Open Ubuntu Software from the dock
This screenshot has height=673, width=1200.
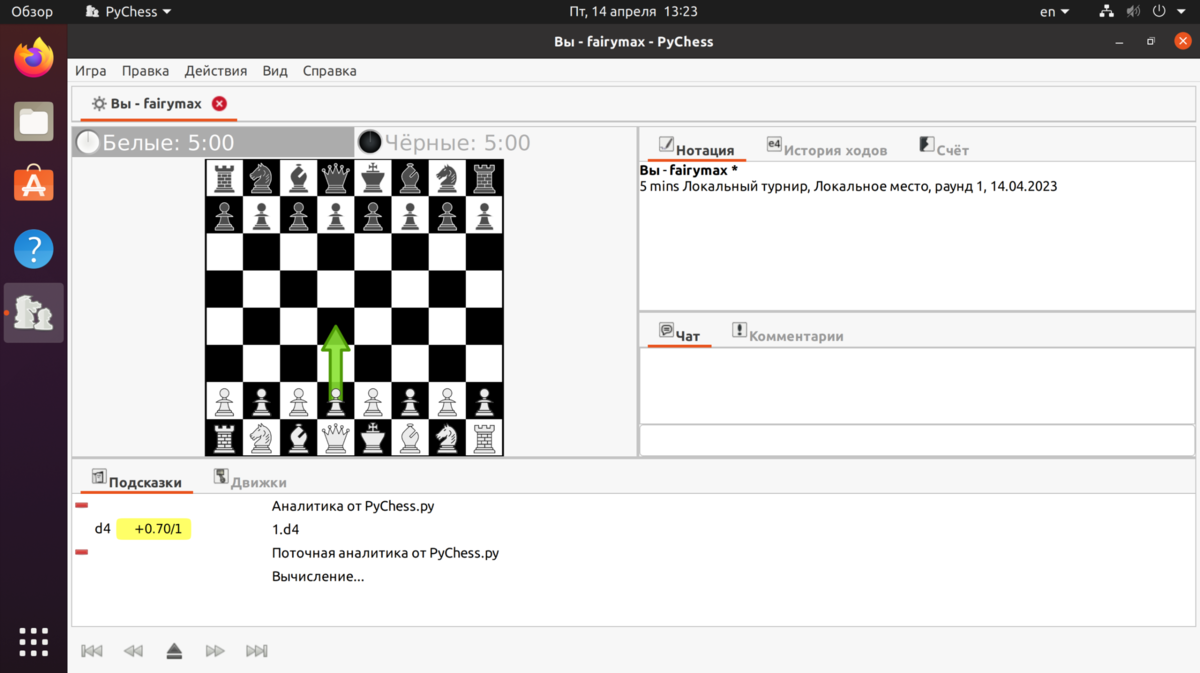34,185
